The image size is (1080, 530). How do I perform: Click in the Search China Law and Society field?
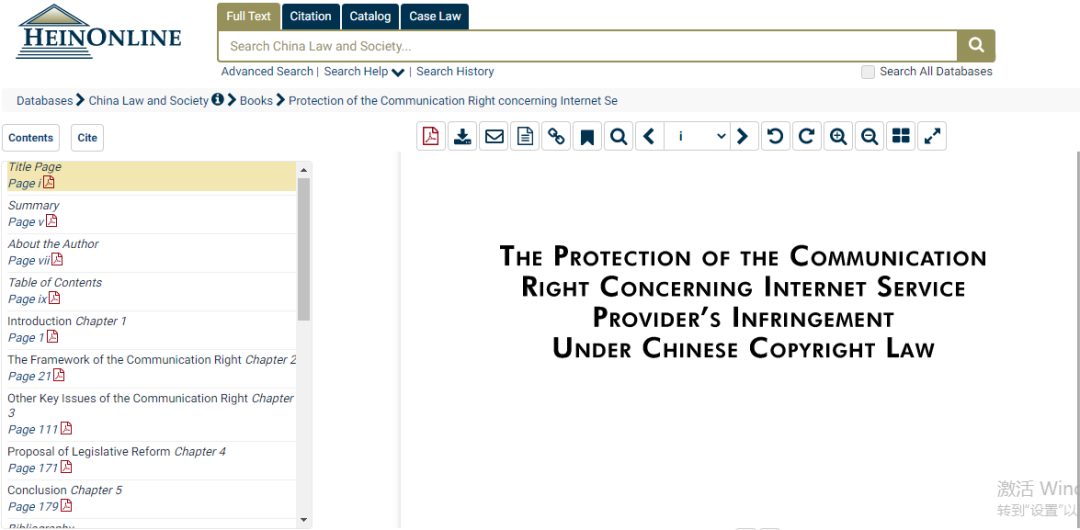587,46
